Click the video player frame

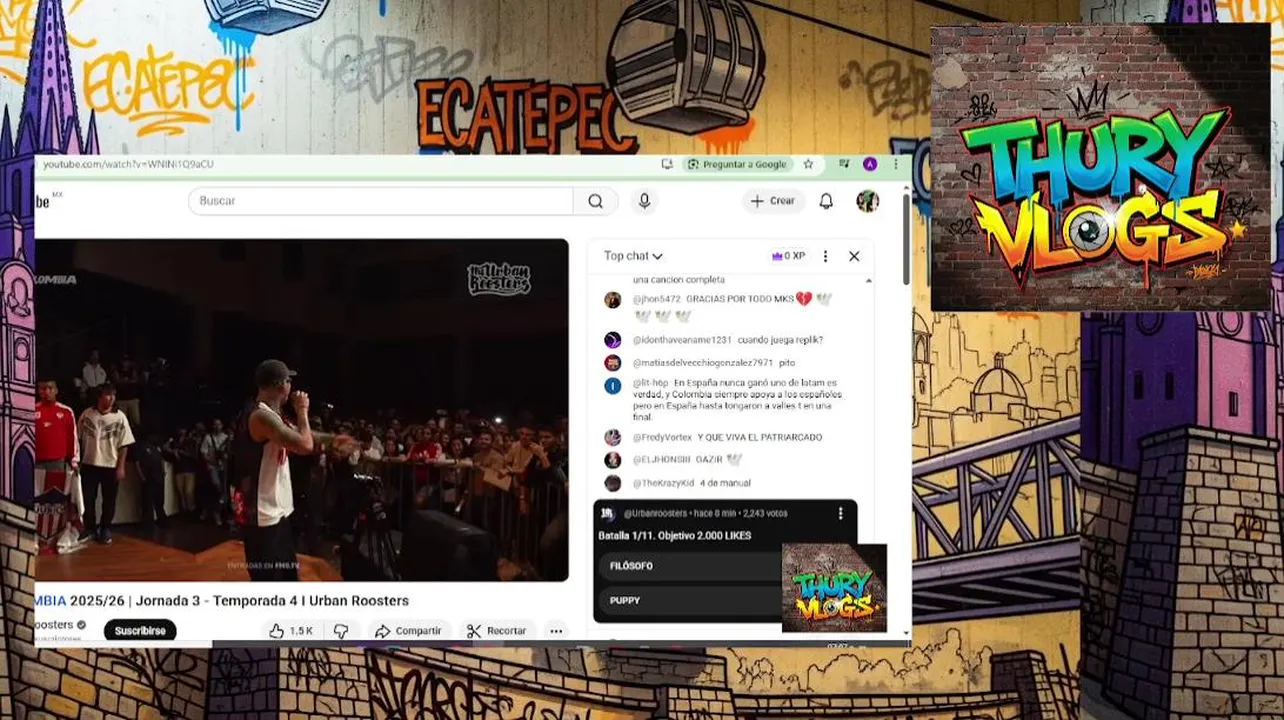(x=301, y=410)
